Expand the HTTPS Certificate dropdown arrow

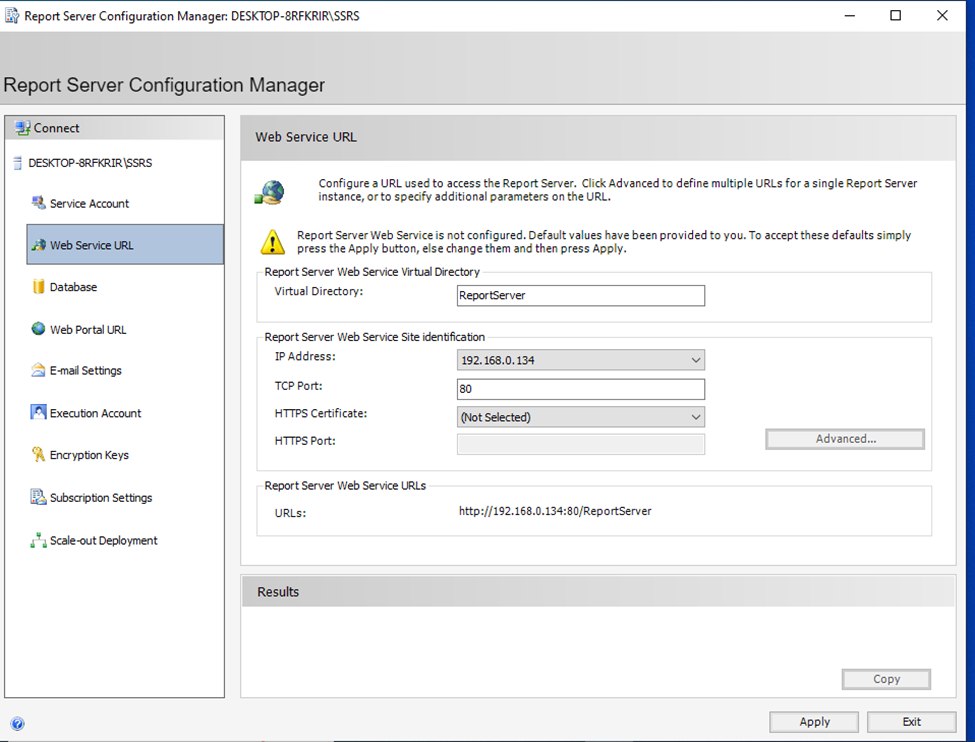[x=696, y=417]
